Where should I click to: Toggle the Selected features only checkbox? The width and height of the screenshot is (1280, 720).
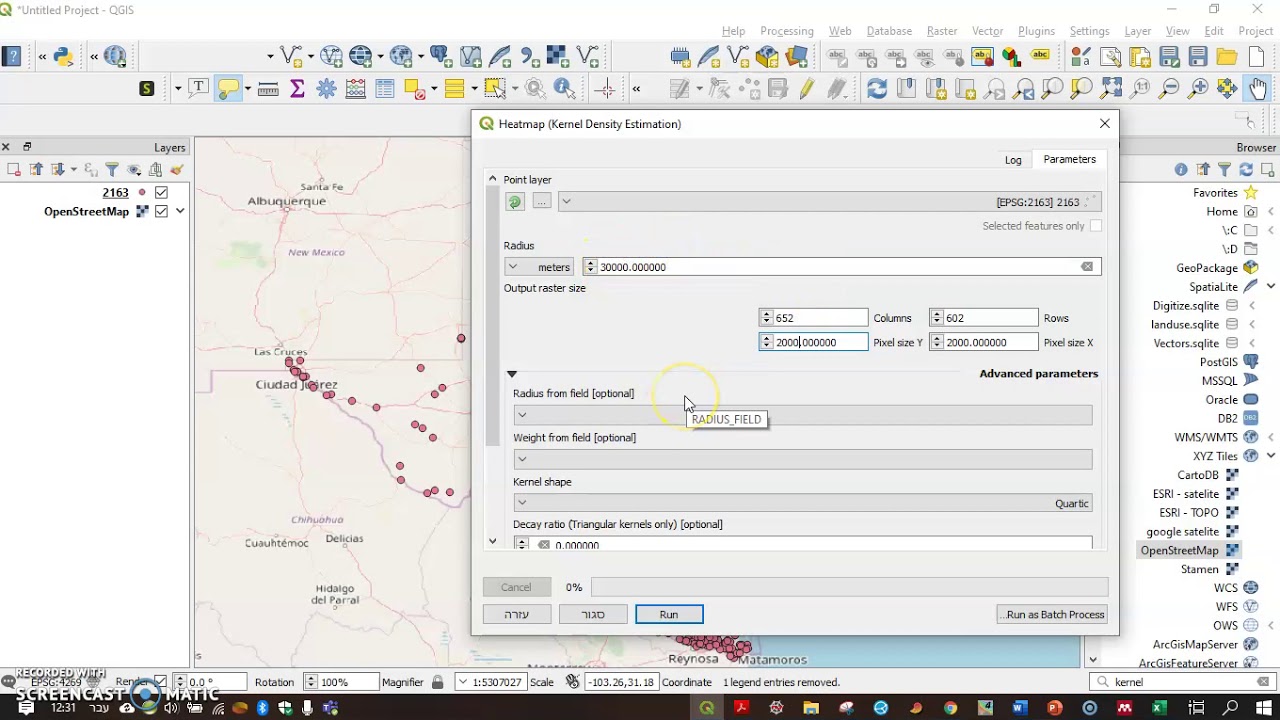(1095, 226)
